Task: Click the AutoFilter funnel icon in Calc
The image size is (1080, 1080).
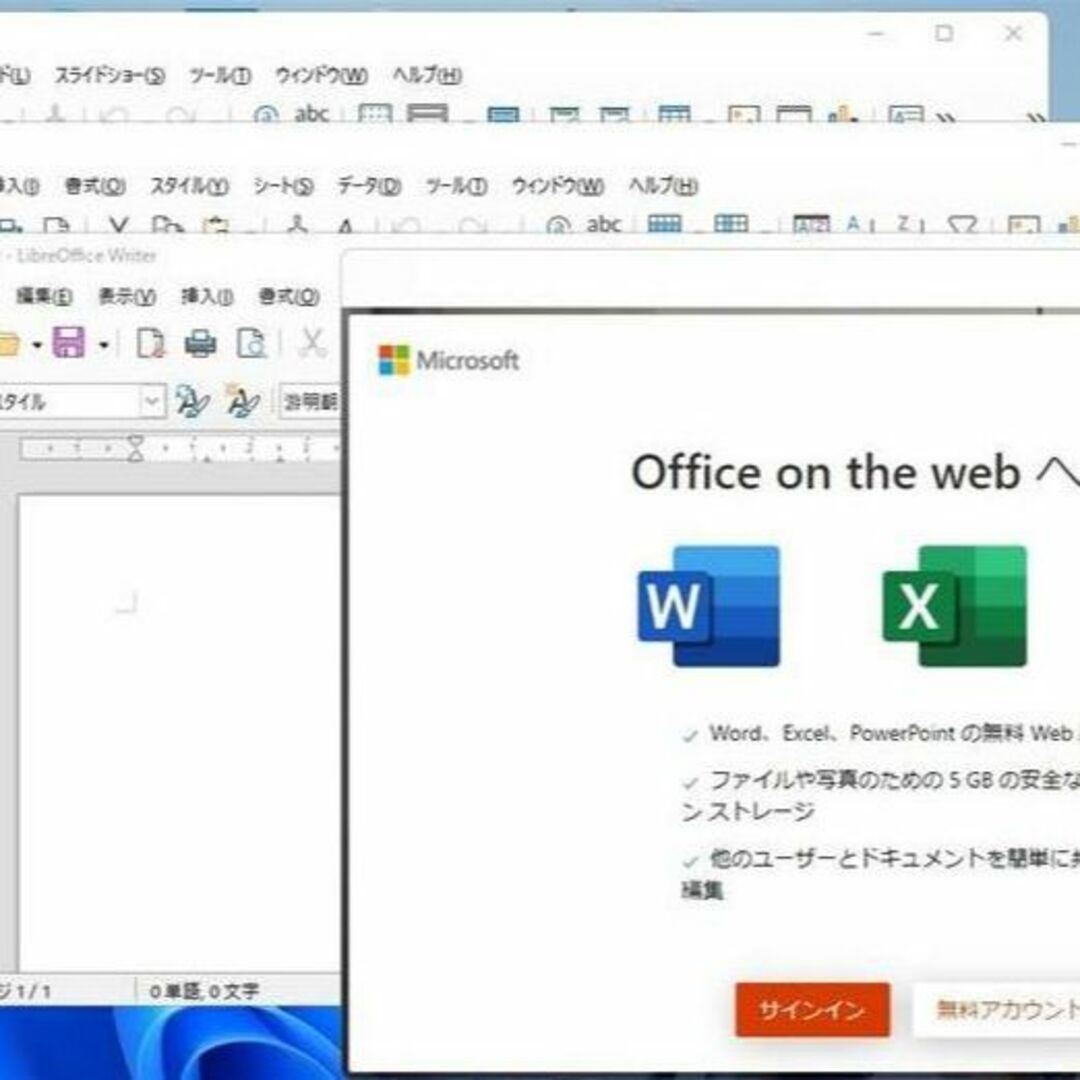Action: pos(962,225)
